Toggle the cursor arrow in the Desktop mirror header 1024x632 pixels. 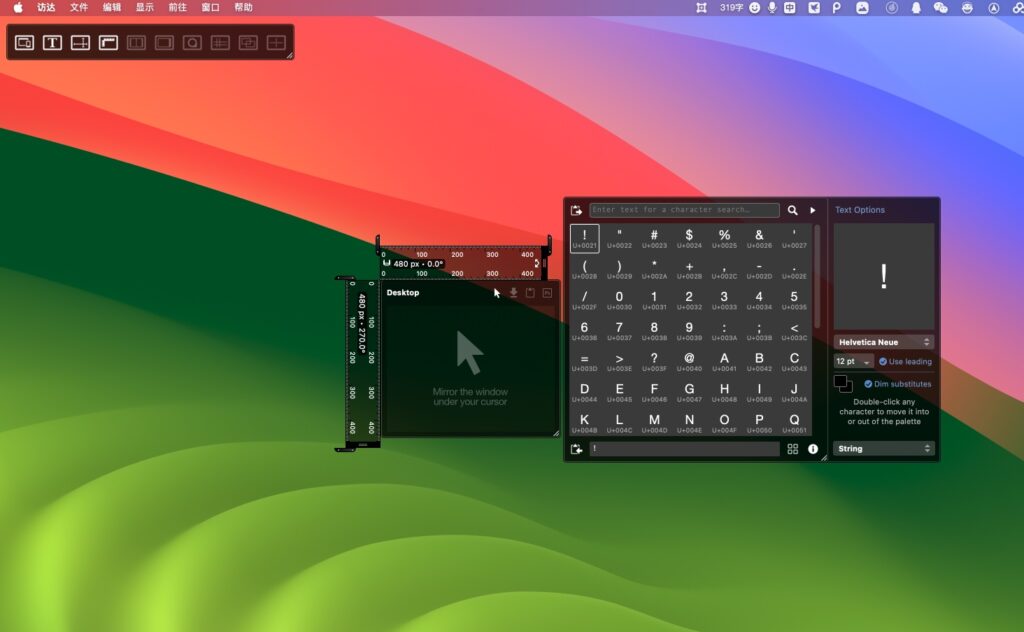tap(496, 293)
